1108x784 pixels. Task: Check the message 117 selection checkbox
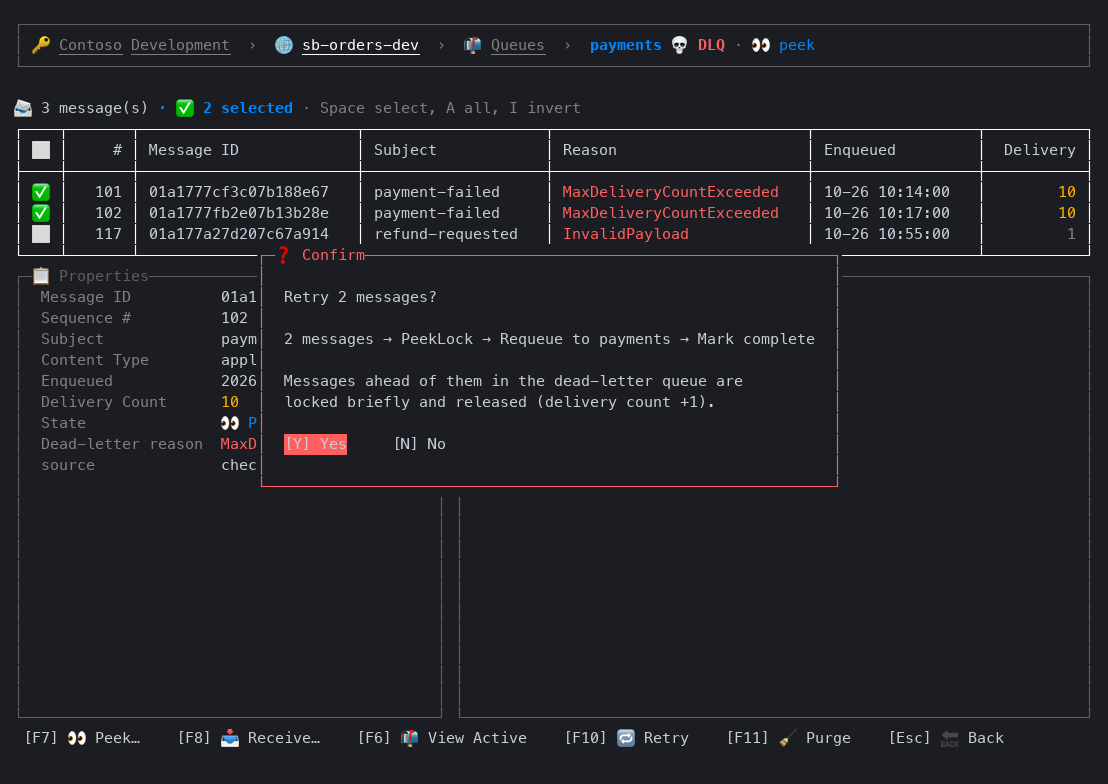click(41, 234)
